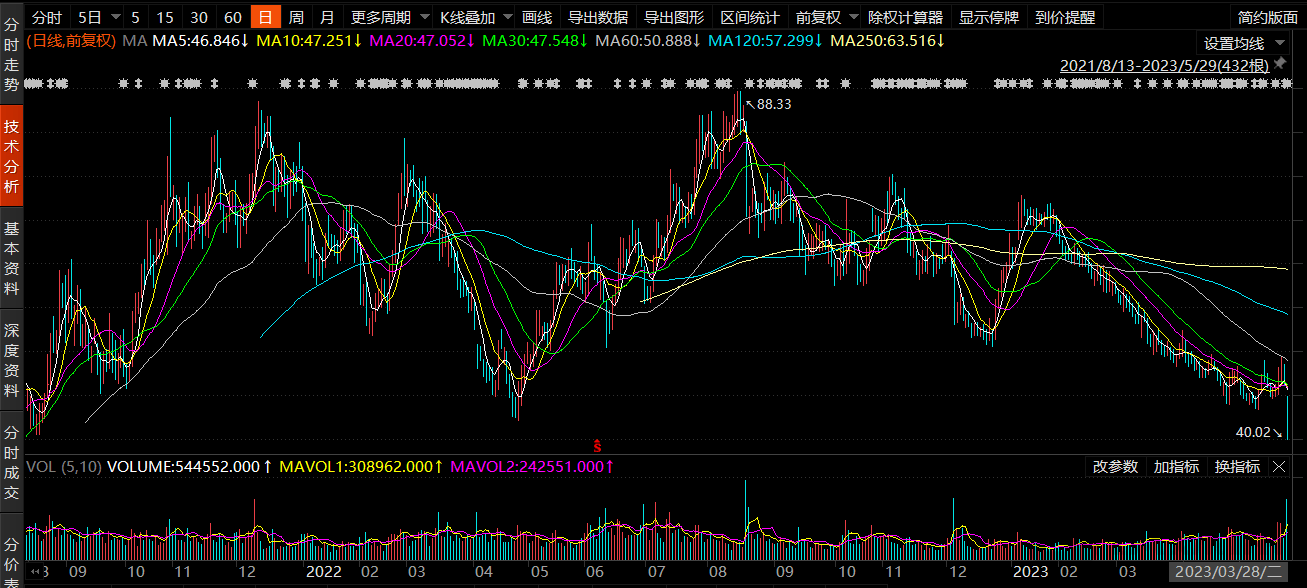Switch to the 周 weekly period
This screenshot has height=588, width=1307.
[296, 17]
